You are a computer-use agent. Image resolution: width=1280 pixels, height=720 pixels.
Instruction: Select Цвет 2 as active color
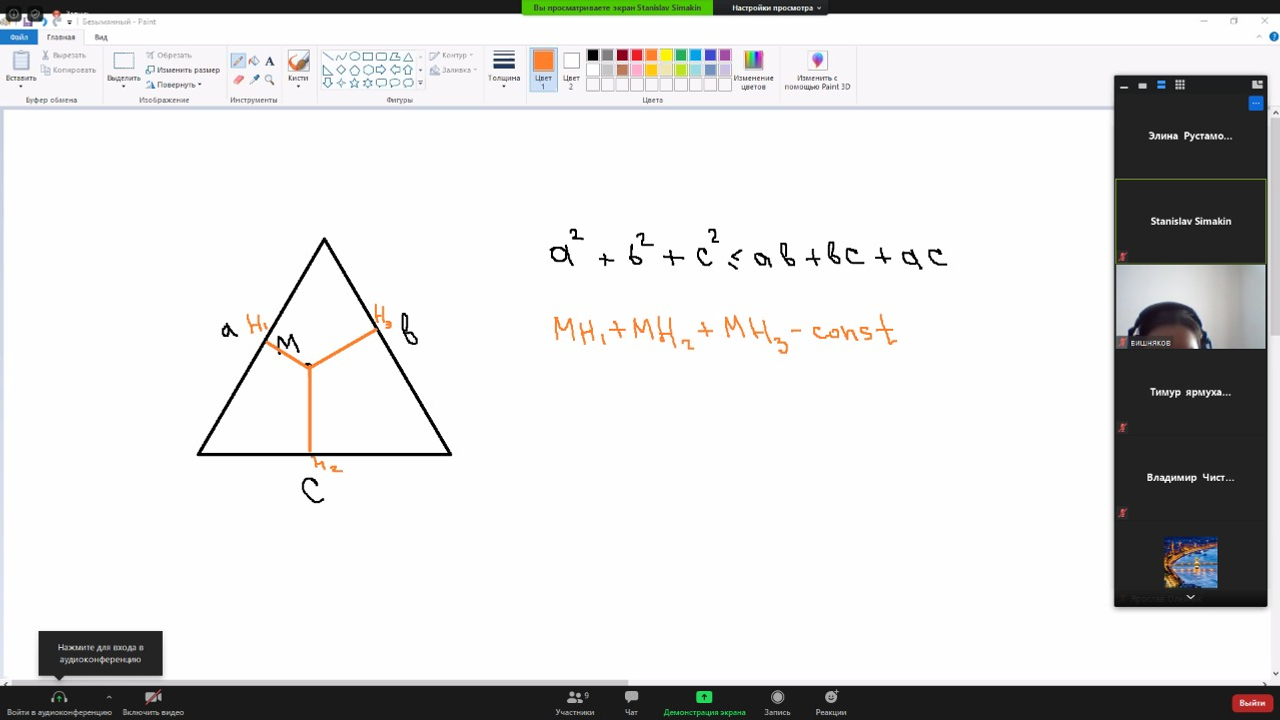click(571, 68)
